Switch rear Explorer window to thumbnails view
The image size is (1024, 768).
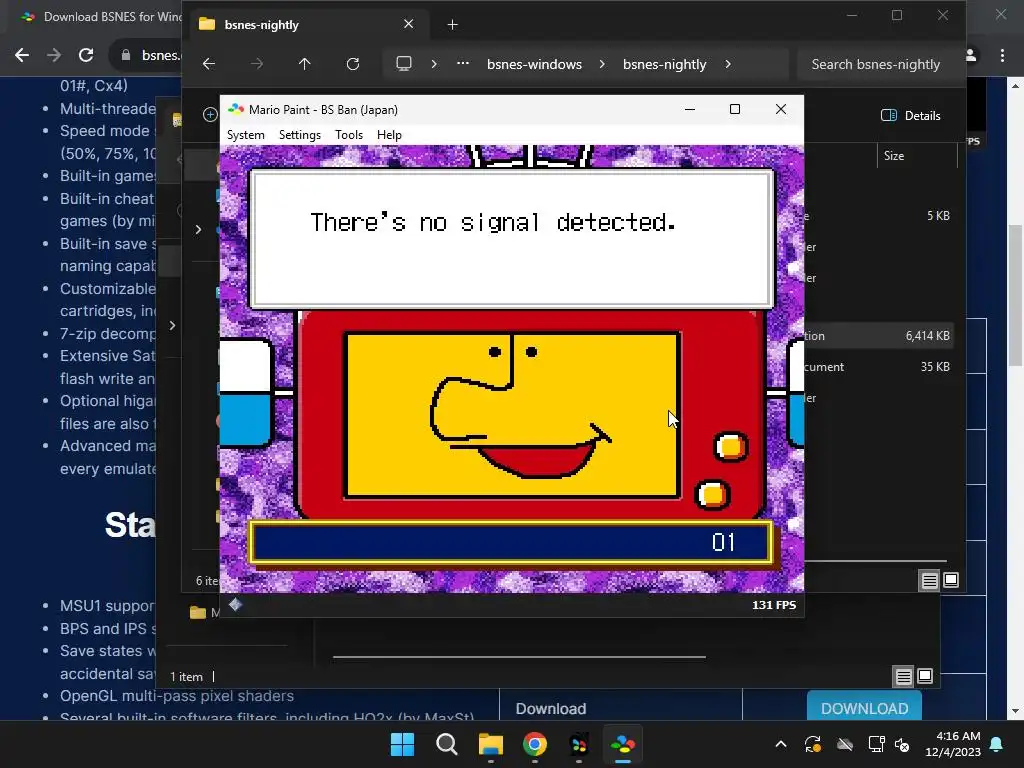click(925, 677)
